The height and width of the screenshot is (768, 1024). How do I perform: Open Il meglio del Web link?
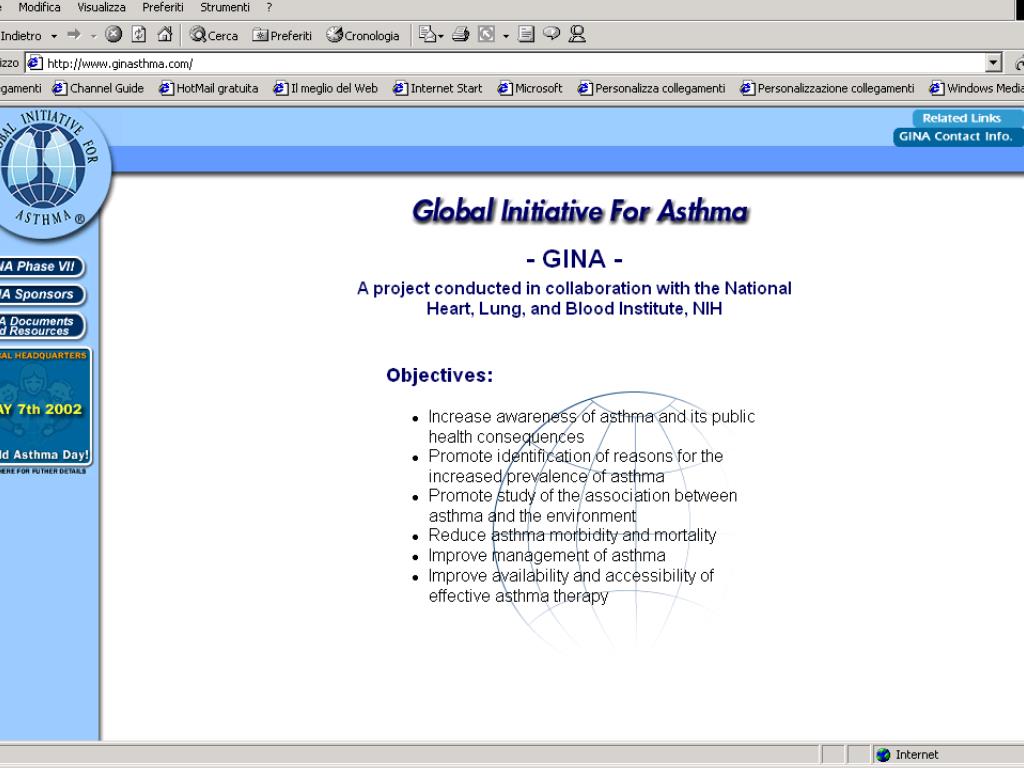(x=325, y=88)
